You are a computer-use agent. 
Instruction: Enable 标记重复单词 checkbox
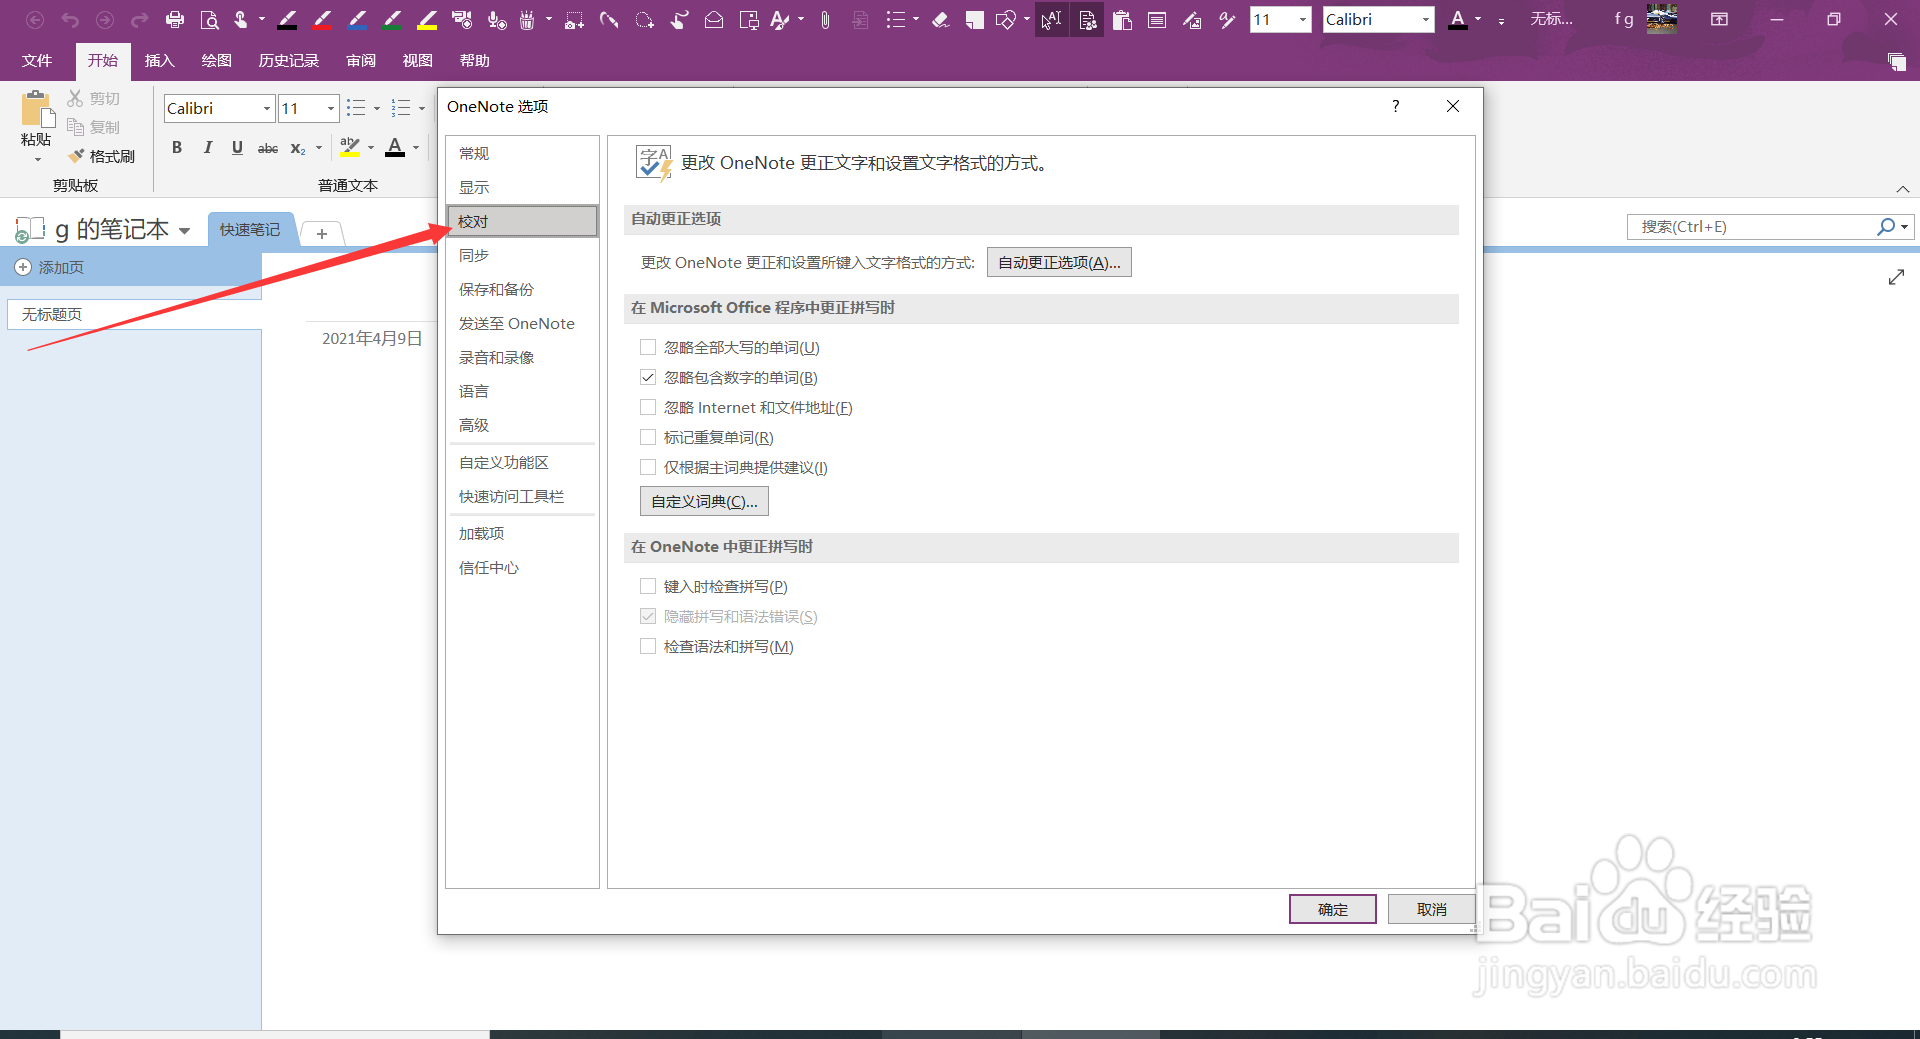pyautogui.click(x=648, y=437)
